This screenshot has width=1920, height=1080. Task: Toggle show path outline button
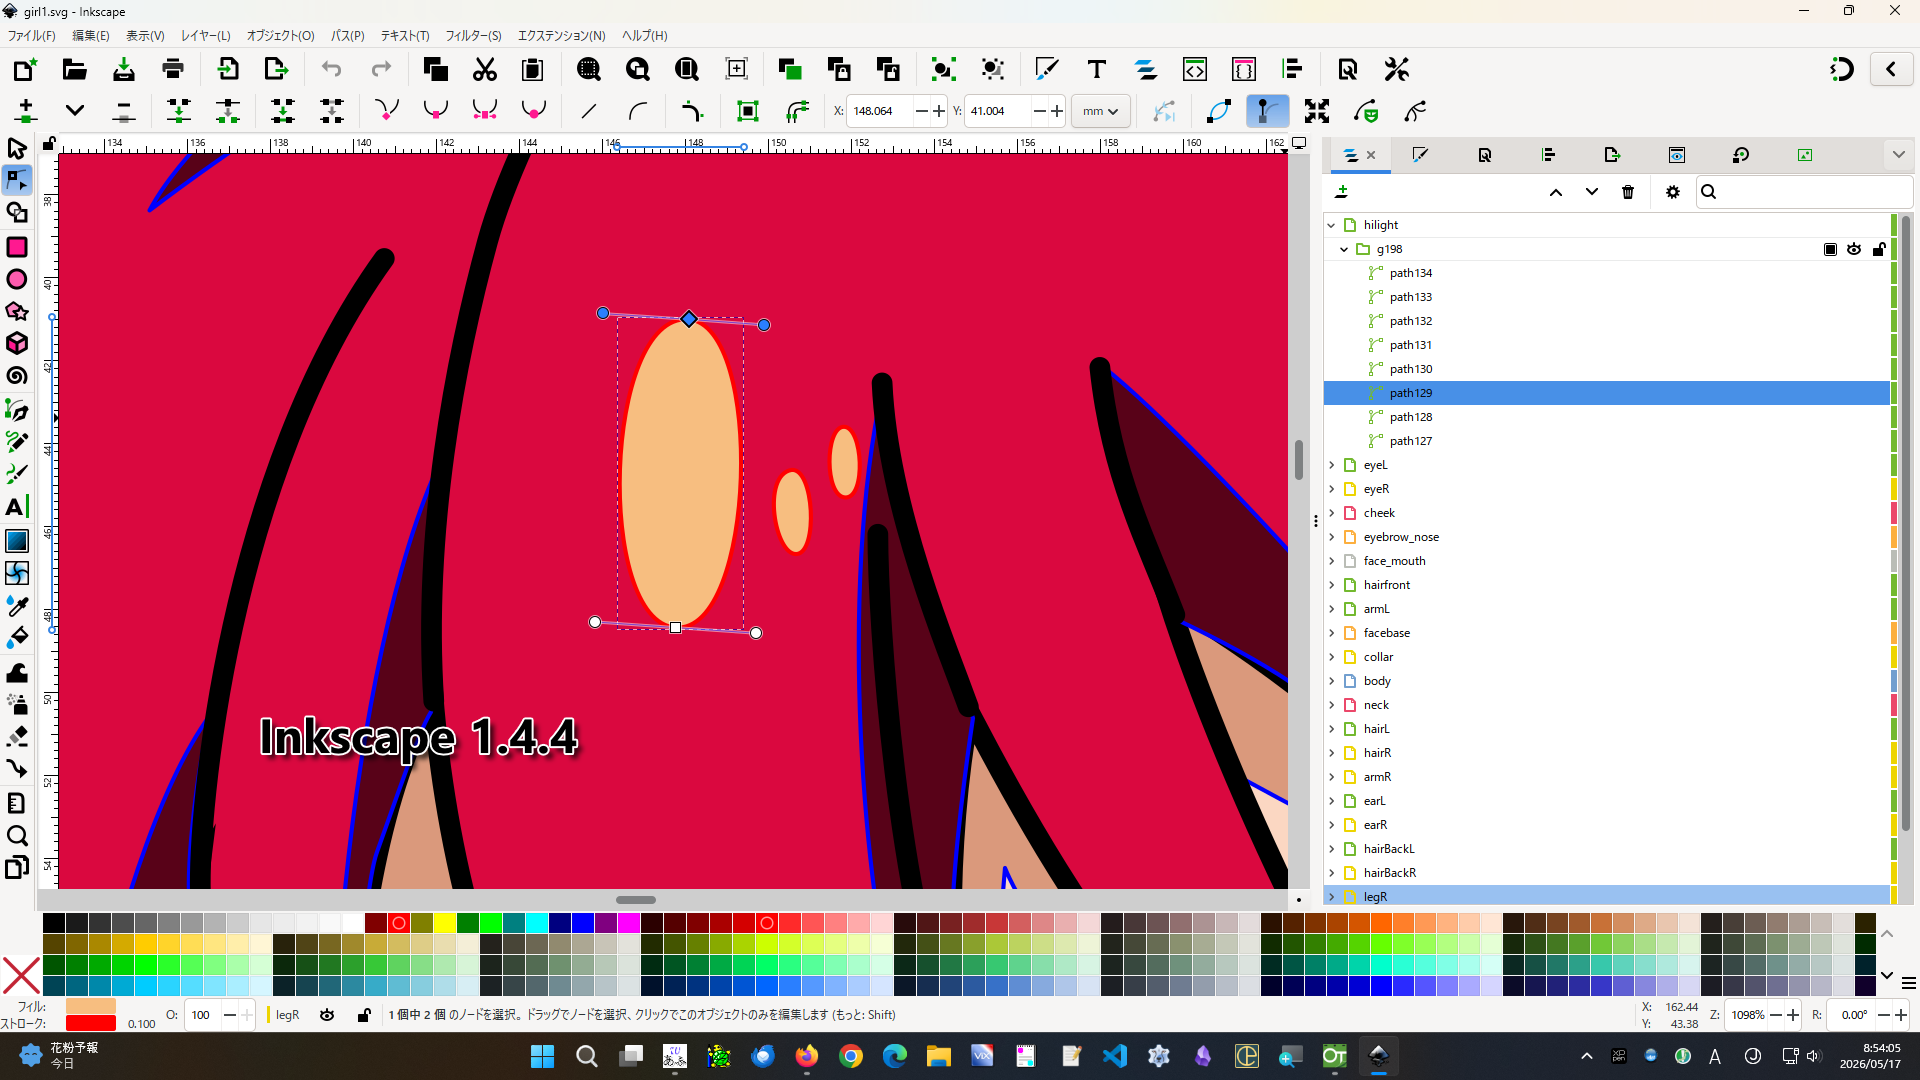[1219, 111]
